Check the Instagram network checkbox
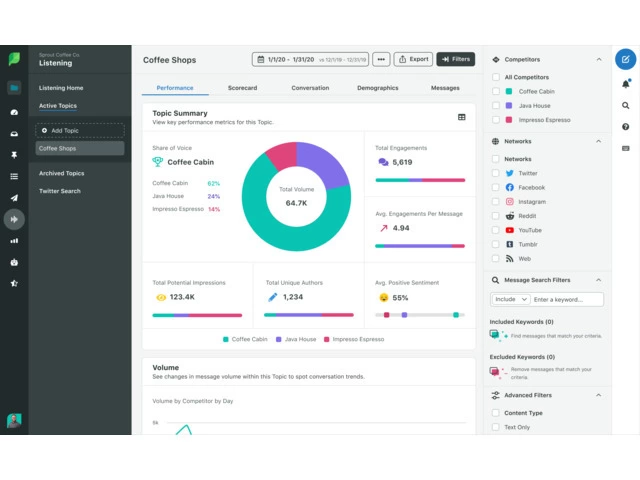The image size is (640, 480). pos(496,202)
